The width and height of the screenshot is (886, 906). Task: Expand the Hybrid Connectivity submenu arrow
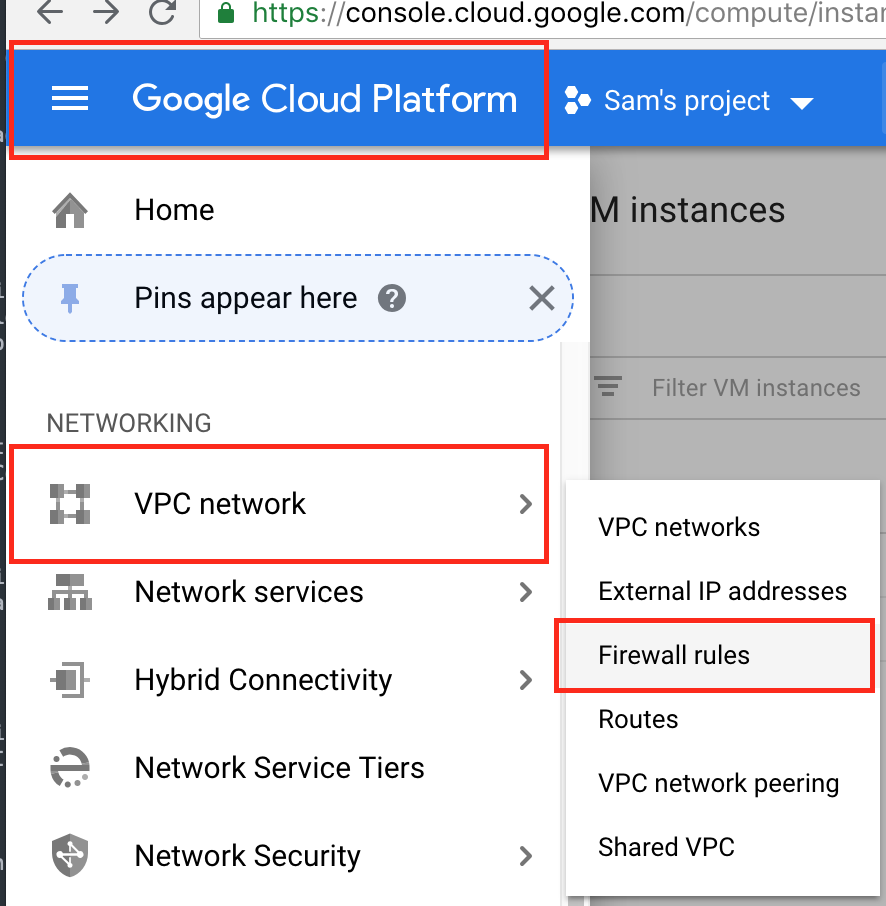(x=525, y=680)
